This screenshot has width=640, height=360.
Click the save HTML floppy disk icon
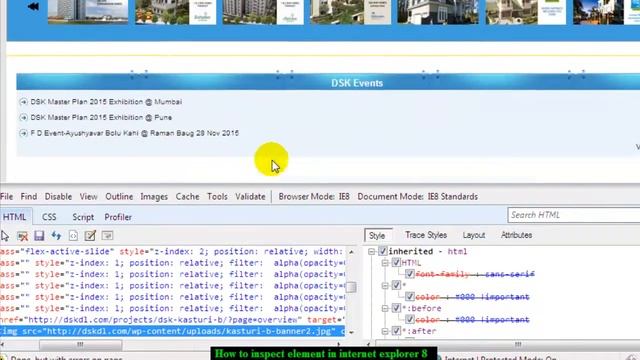(x=39, y=236)
